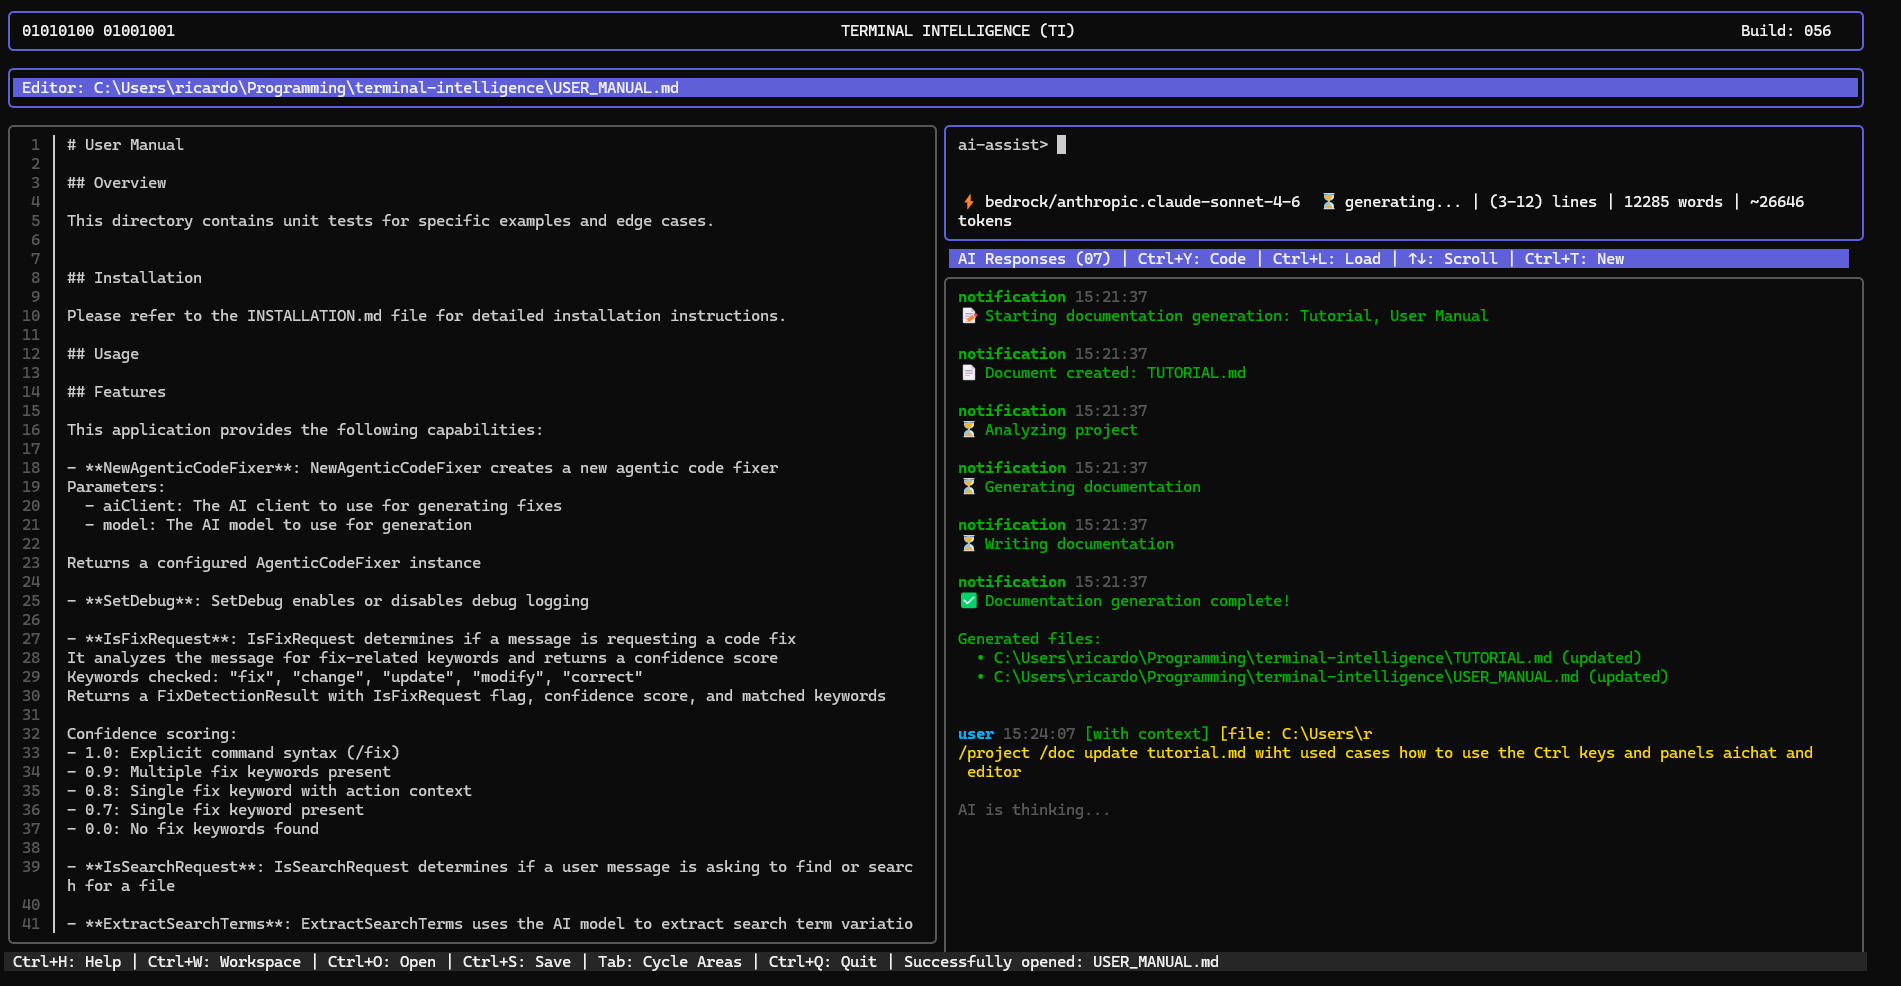Click the Scroll arrows control in responses header

(x=1451, y=258)
